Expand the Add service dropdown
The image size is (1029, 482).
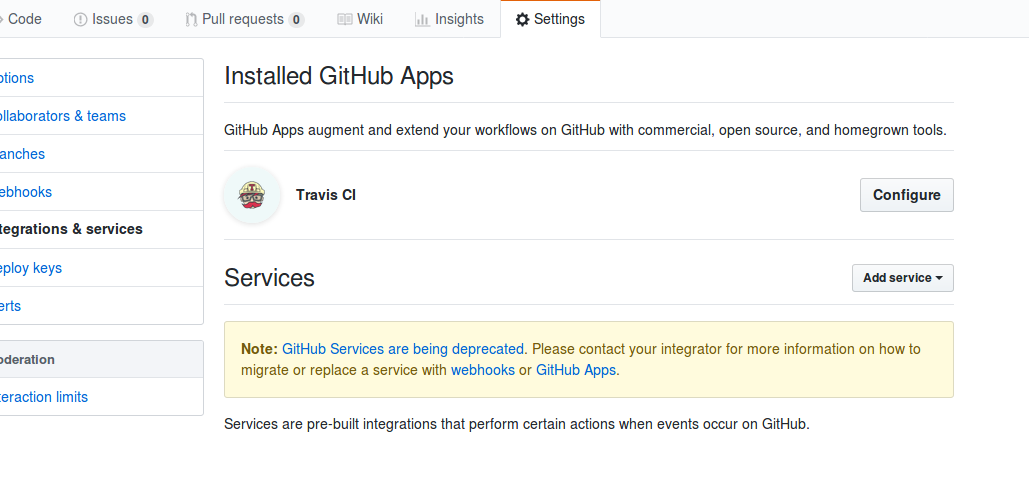click(x=902, y=278)
